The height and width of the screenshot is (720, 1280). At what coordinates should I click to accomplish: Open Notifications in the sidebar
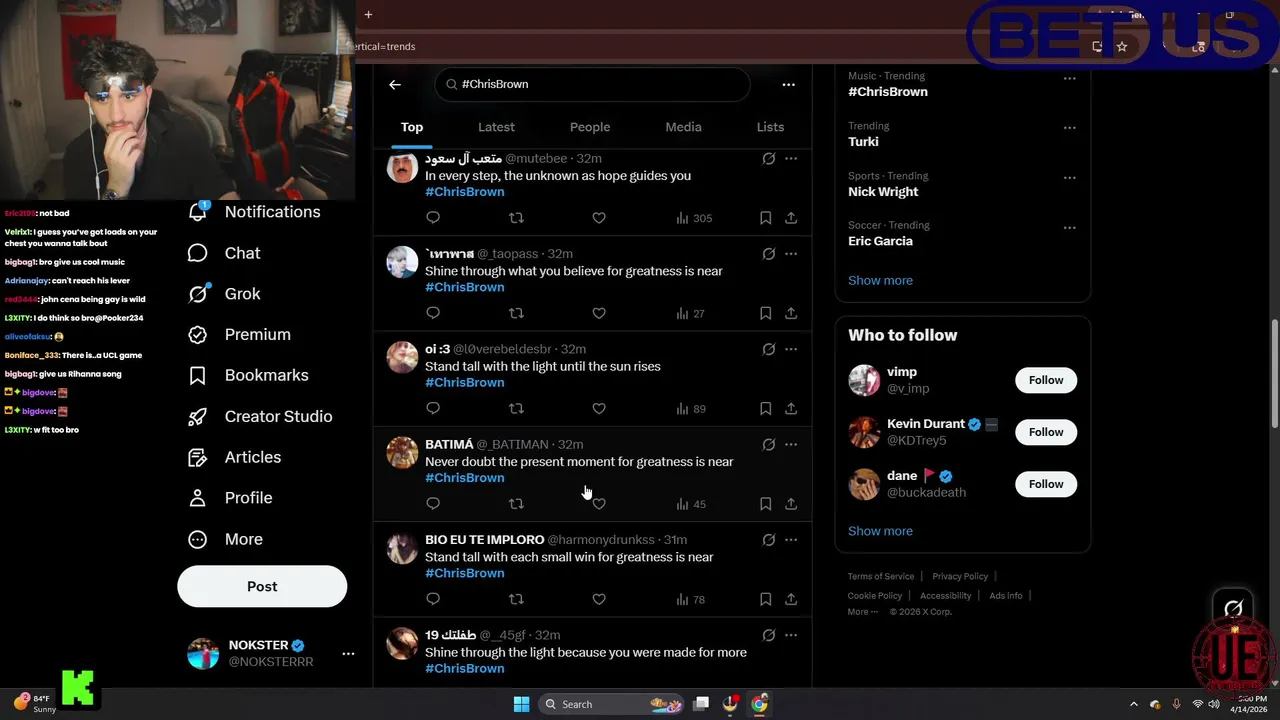254,212
